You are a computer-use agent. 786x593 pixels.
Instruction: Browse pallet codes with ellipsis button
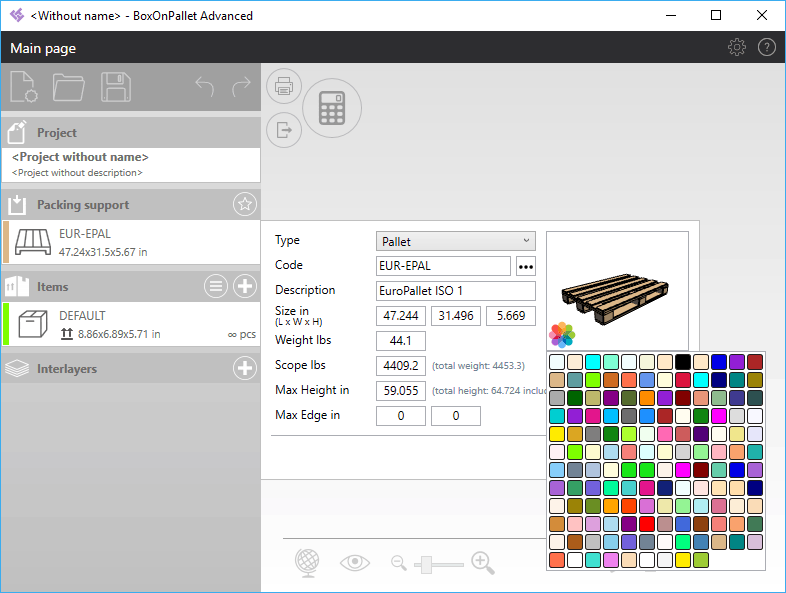[525, 266]
